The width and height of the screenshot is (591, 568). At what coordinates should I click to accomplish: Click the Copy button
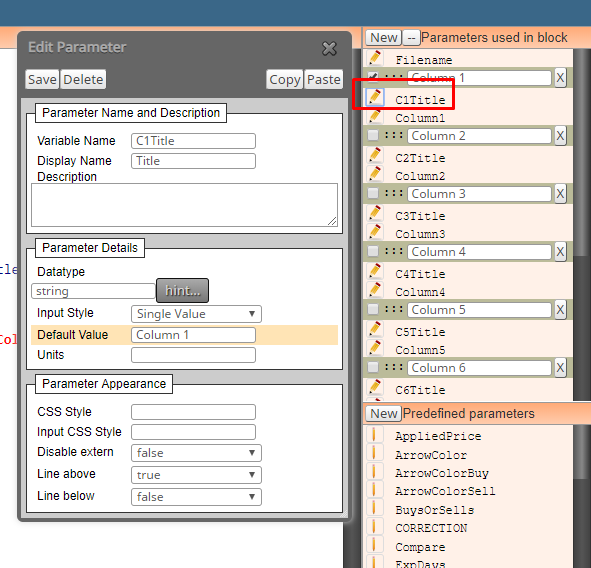coord(285,79)
